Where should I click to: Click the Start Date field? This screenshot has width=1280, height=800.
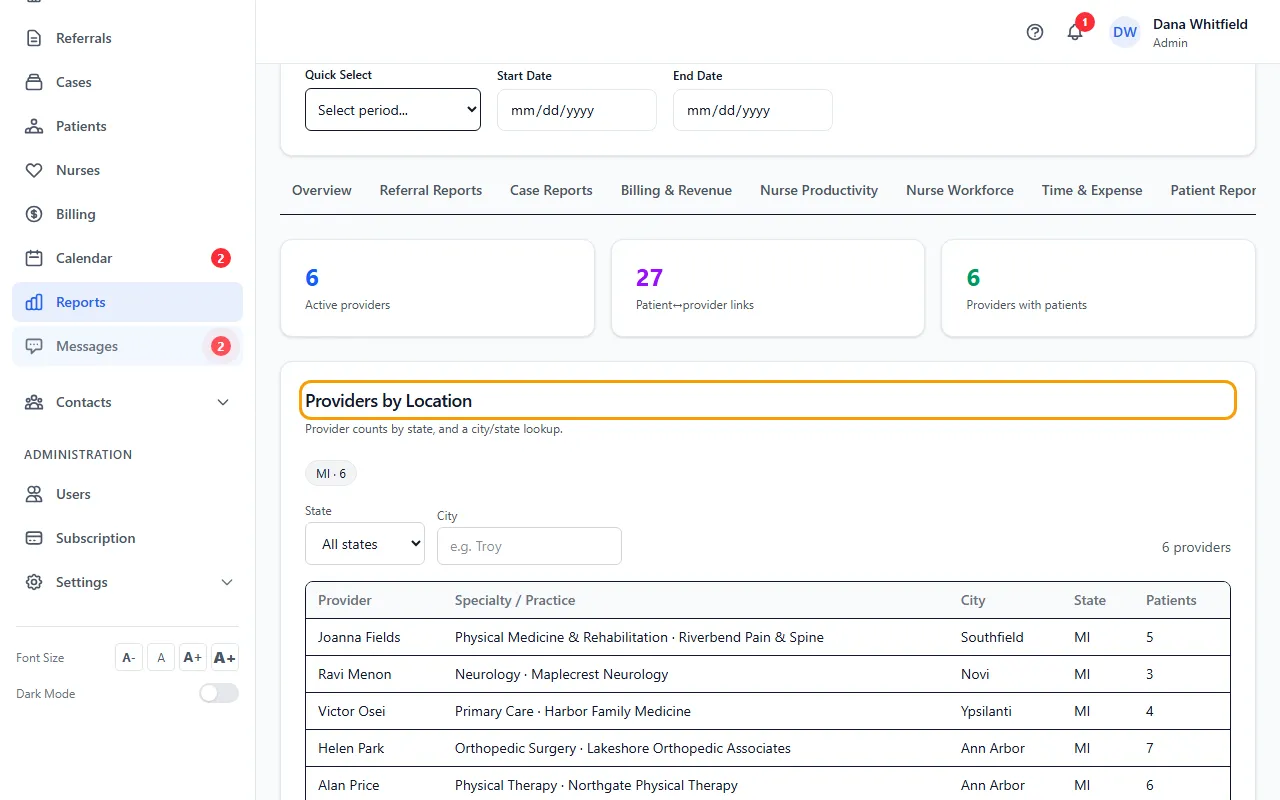[577, 110]
